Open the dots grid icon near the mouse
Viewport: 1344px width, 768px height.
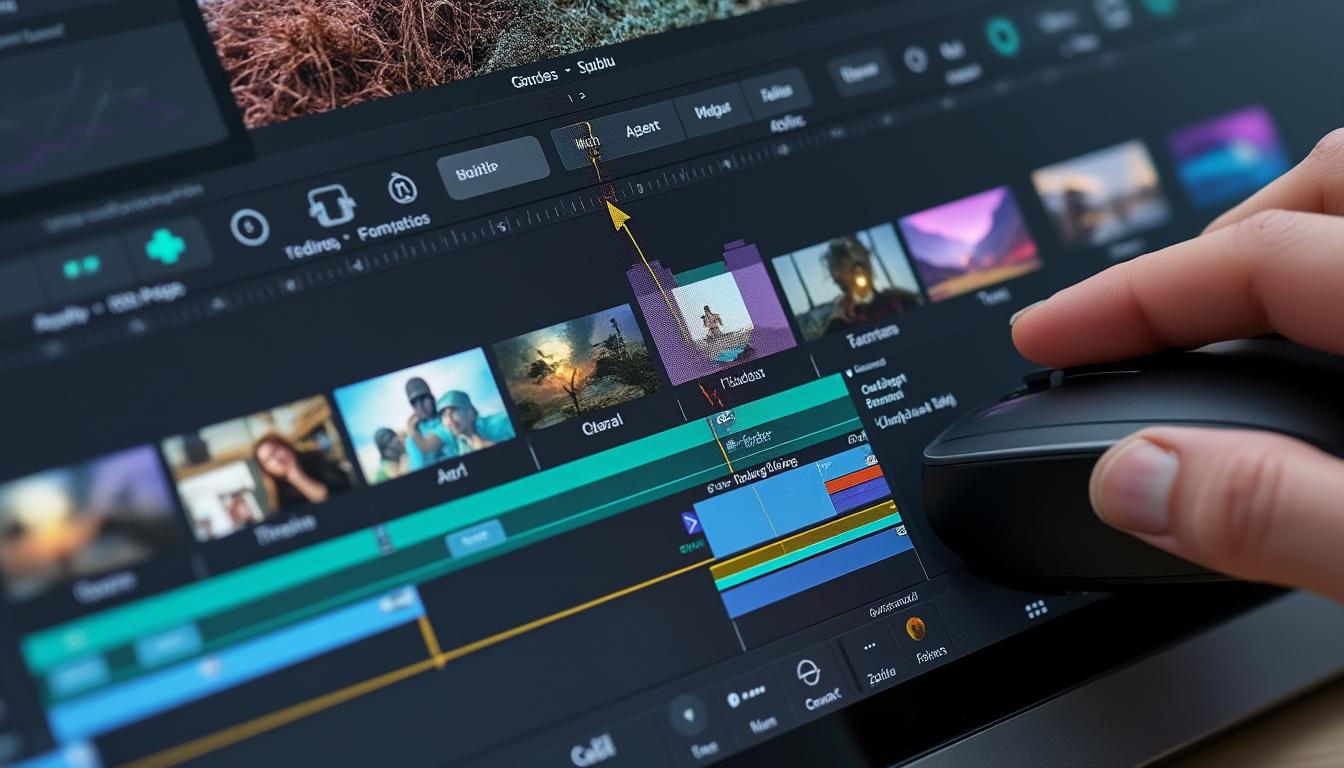click(x=1036, y=609)
